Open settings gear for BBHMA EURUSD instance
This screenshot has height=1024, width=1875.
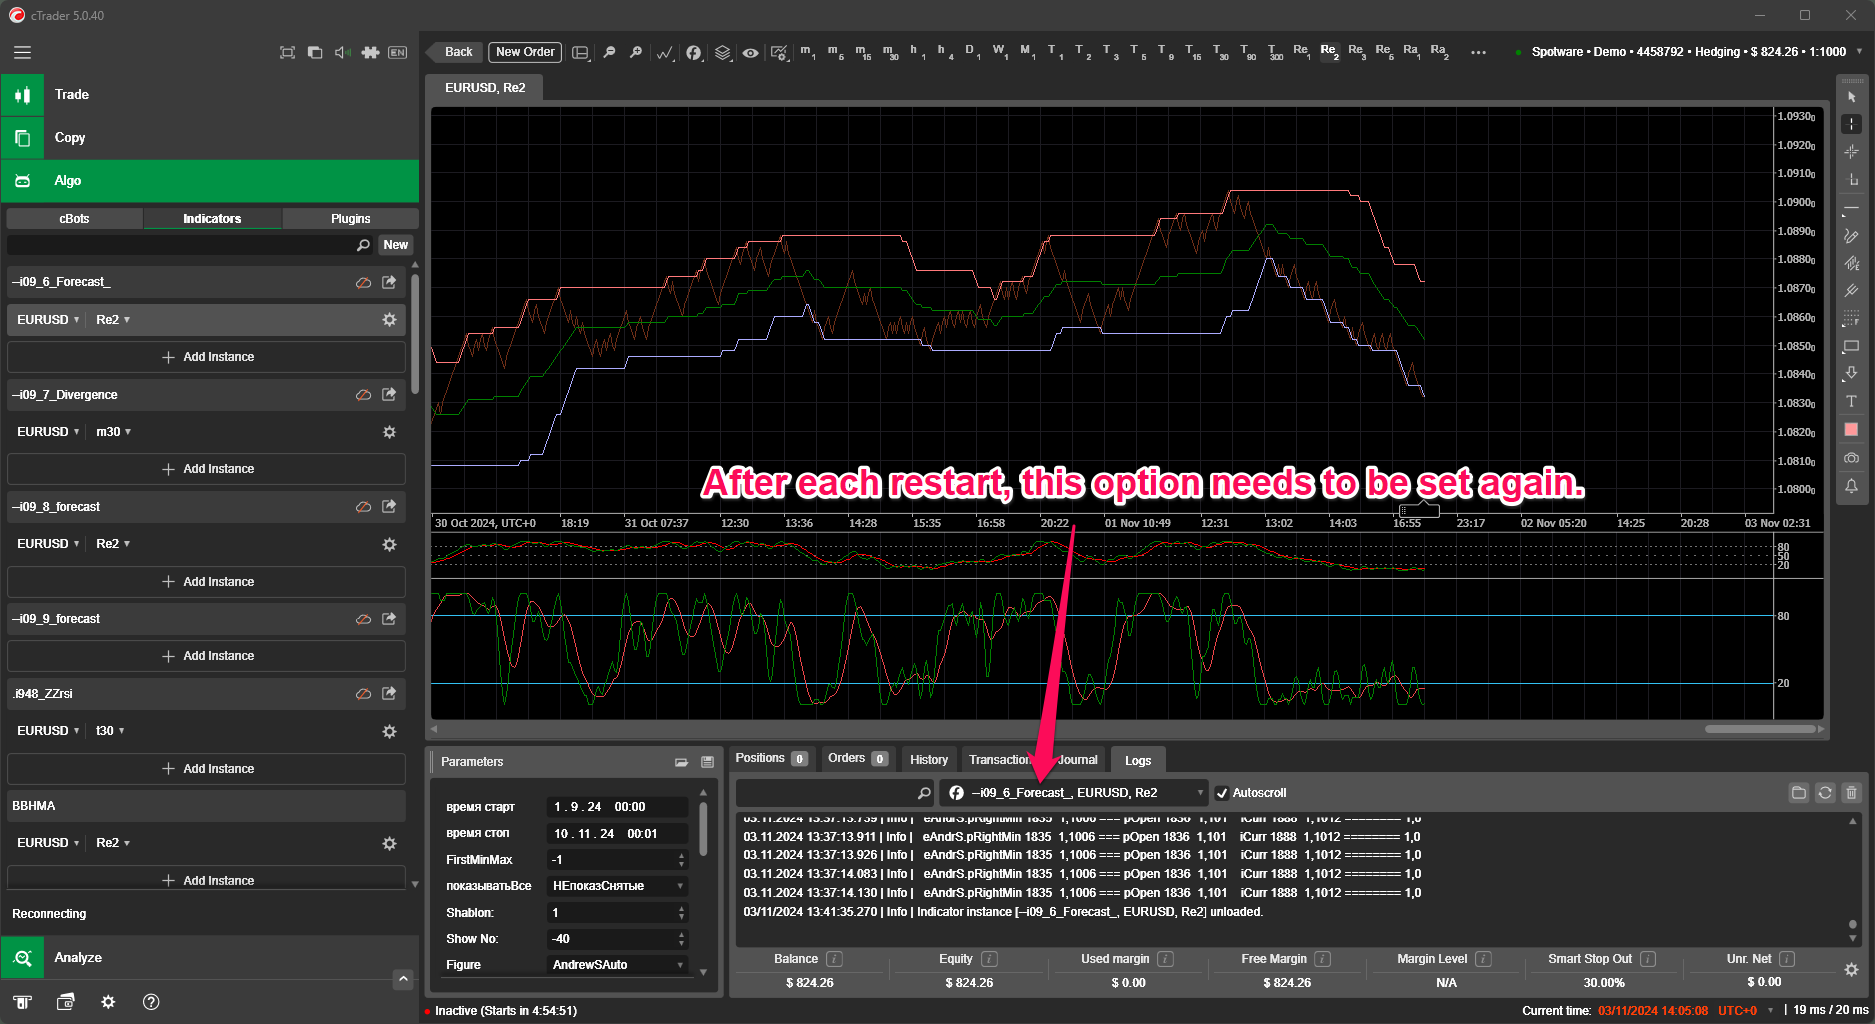coord(389,843)
